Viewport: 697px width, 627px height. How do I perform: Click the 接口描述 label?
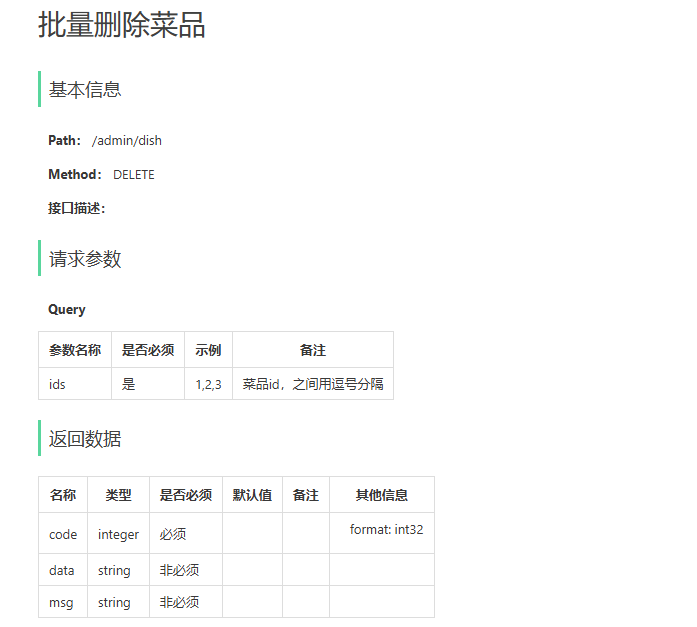pos(76,209)
